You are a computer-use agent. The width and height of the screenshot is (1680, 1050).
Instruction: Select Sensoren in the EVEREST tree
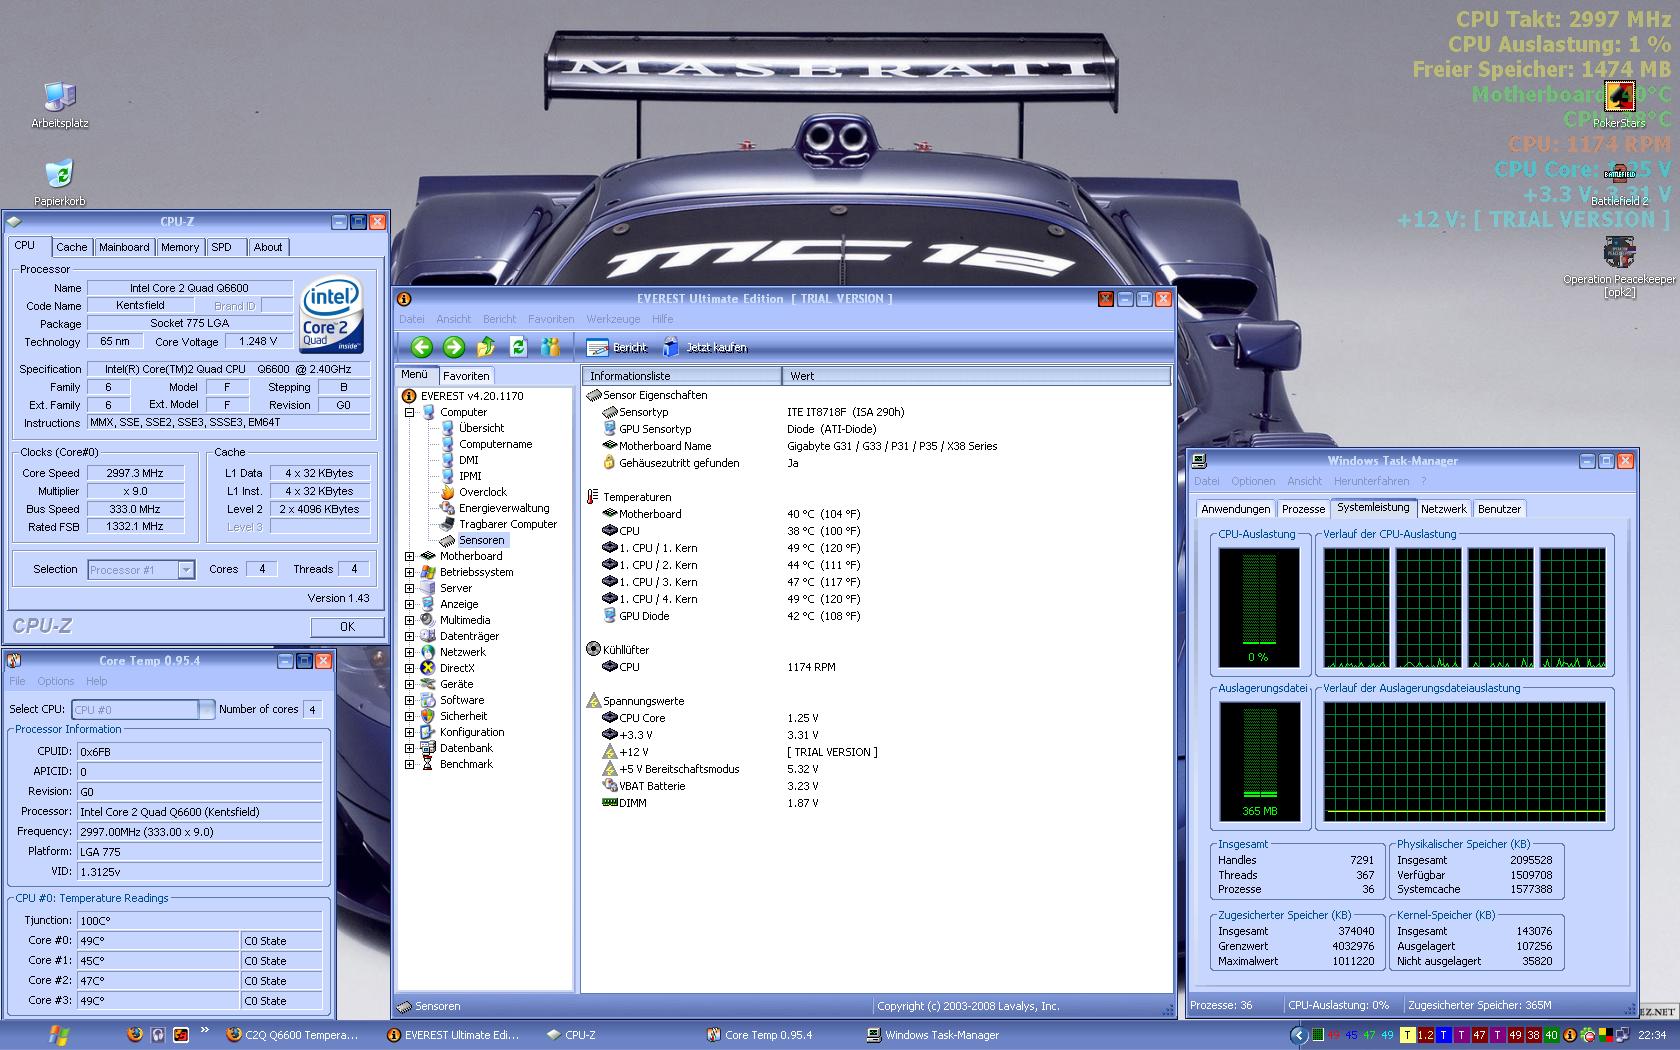[481, 540]
